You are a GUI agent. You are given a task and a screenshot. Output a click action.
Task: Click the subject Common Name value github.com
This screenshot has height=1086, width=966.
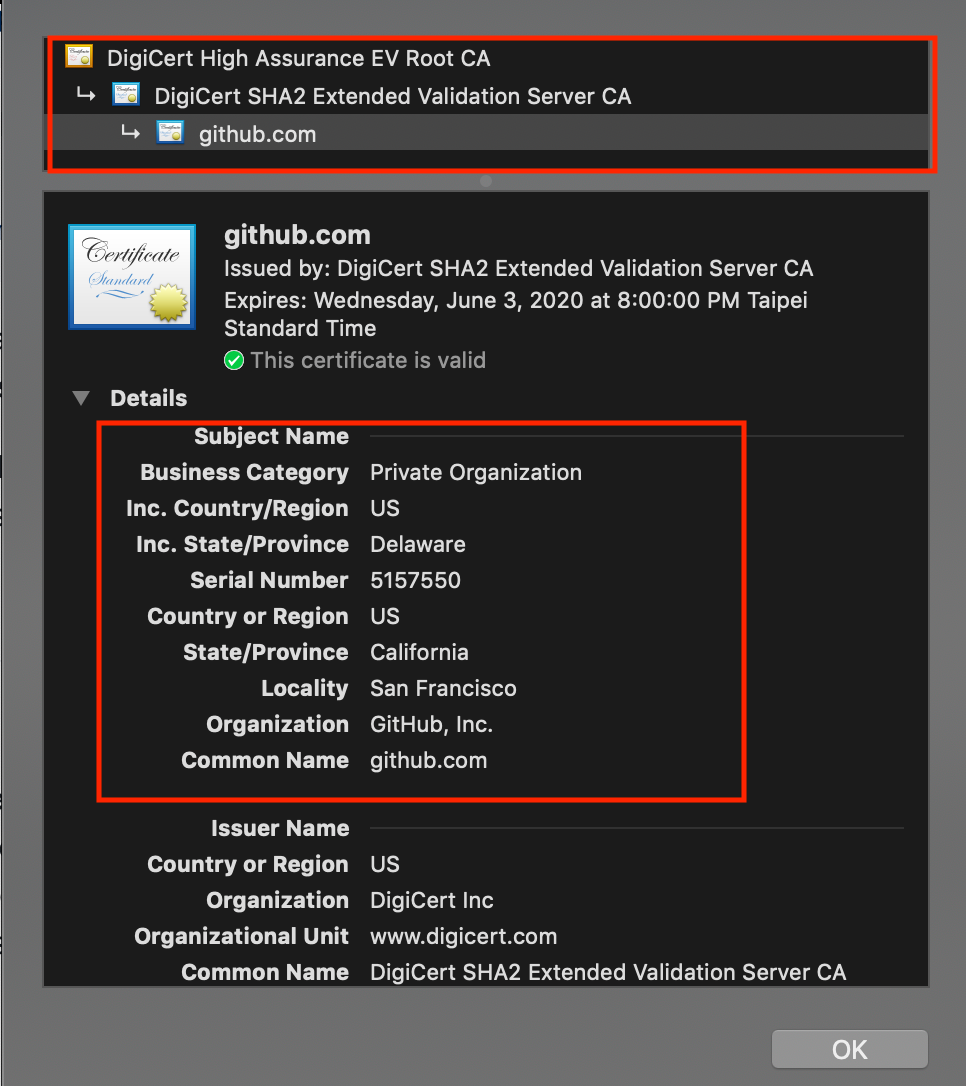pos(429,760)
